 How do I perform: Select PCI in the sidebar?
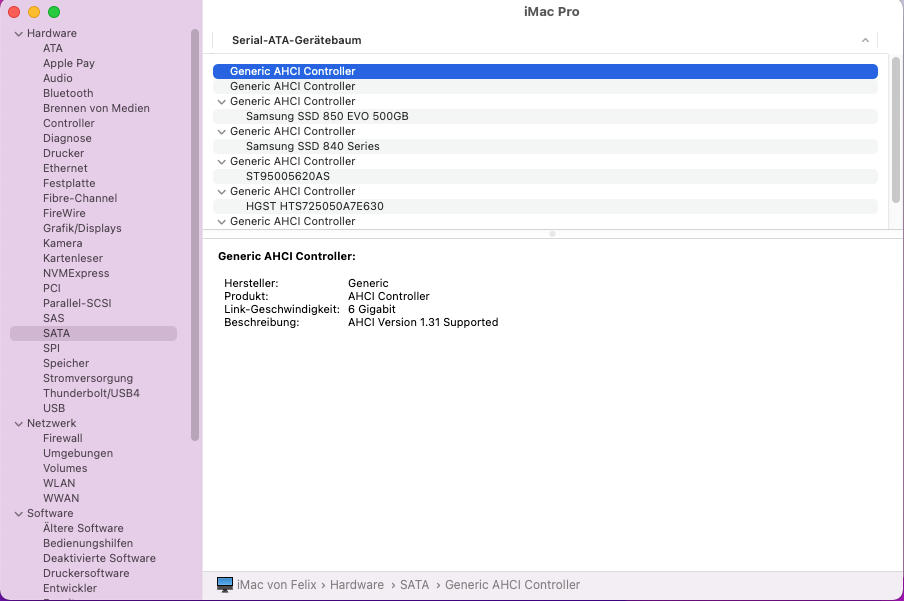click(51, 288)
